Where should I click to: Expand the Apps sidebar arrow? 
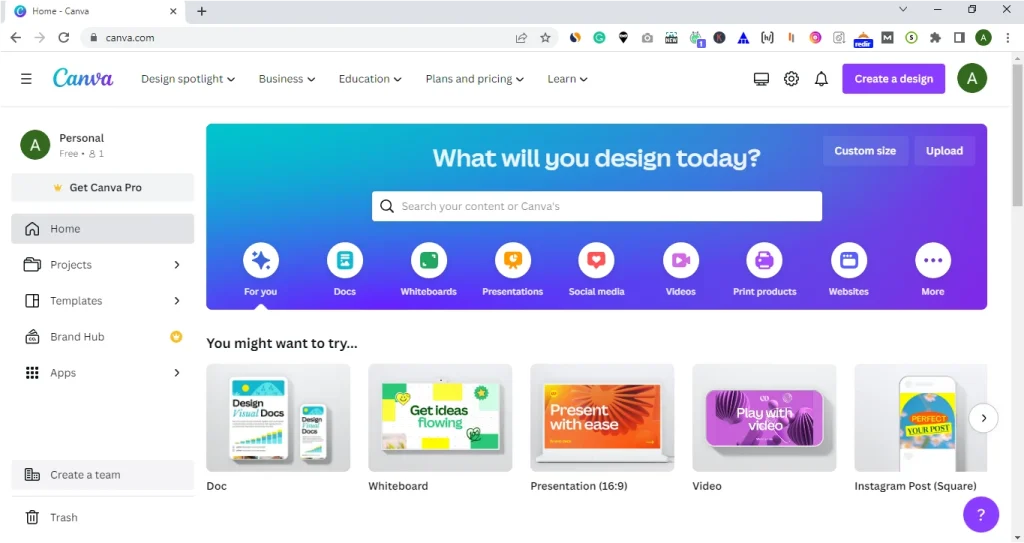point(177,373)
